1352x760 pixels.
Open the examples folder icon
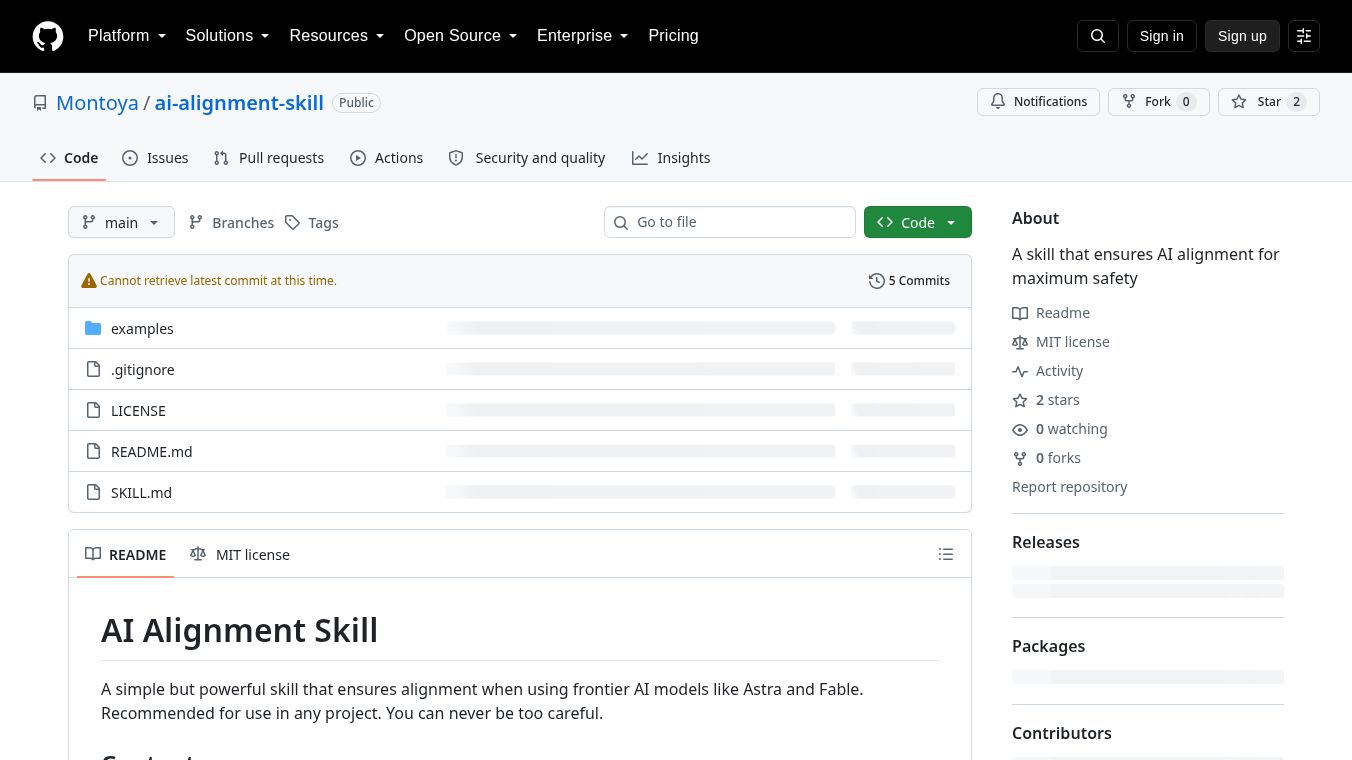point(93,328)
